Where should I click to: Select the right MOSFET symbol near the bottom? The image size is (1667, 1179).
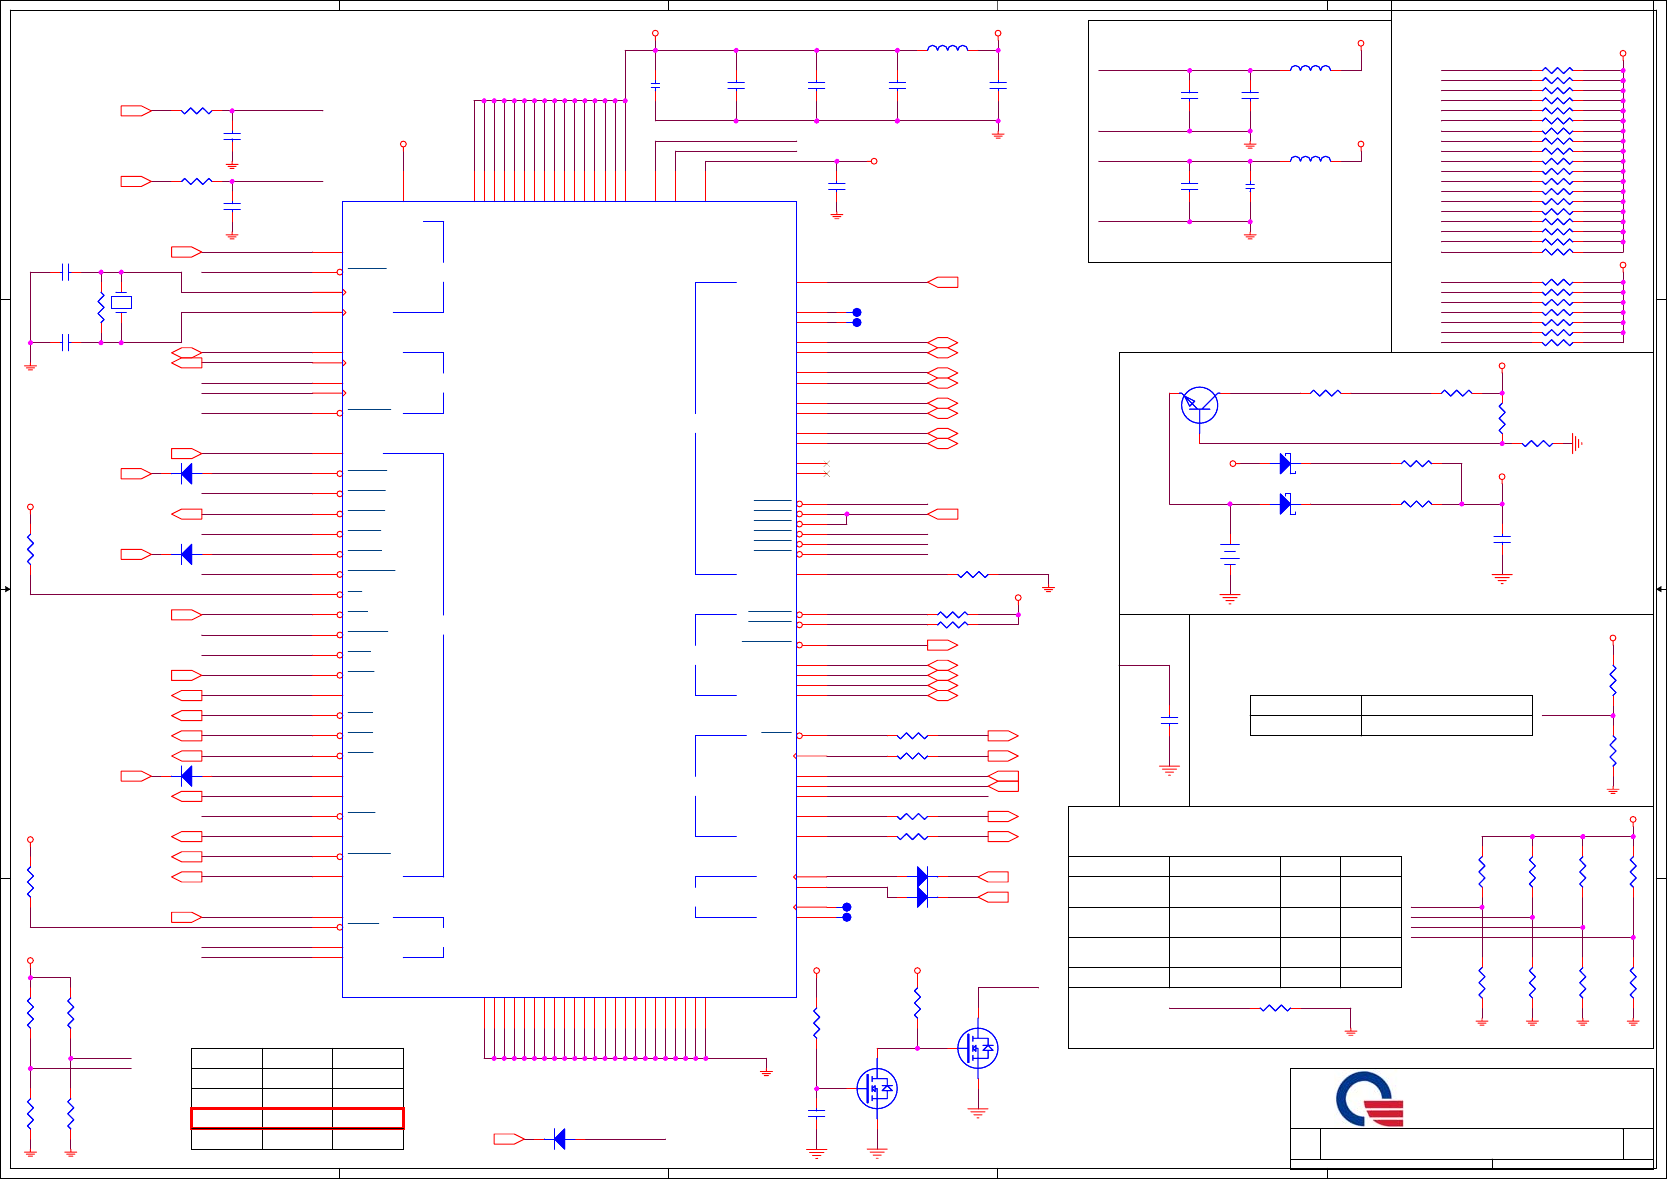click(x=977, y=1048)
